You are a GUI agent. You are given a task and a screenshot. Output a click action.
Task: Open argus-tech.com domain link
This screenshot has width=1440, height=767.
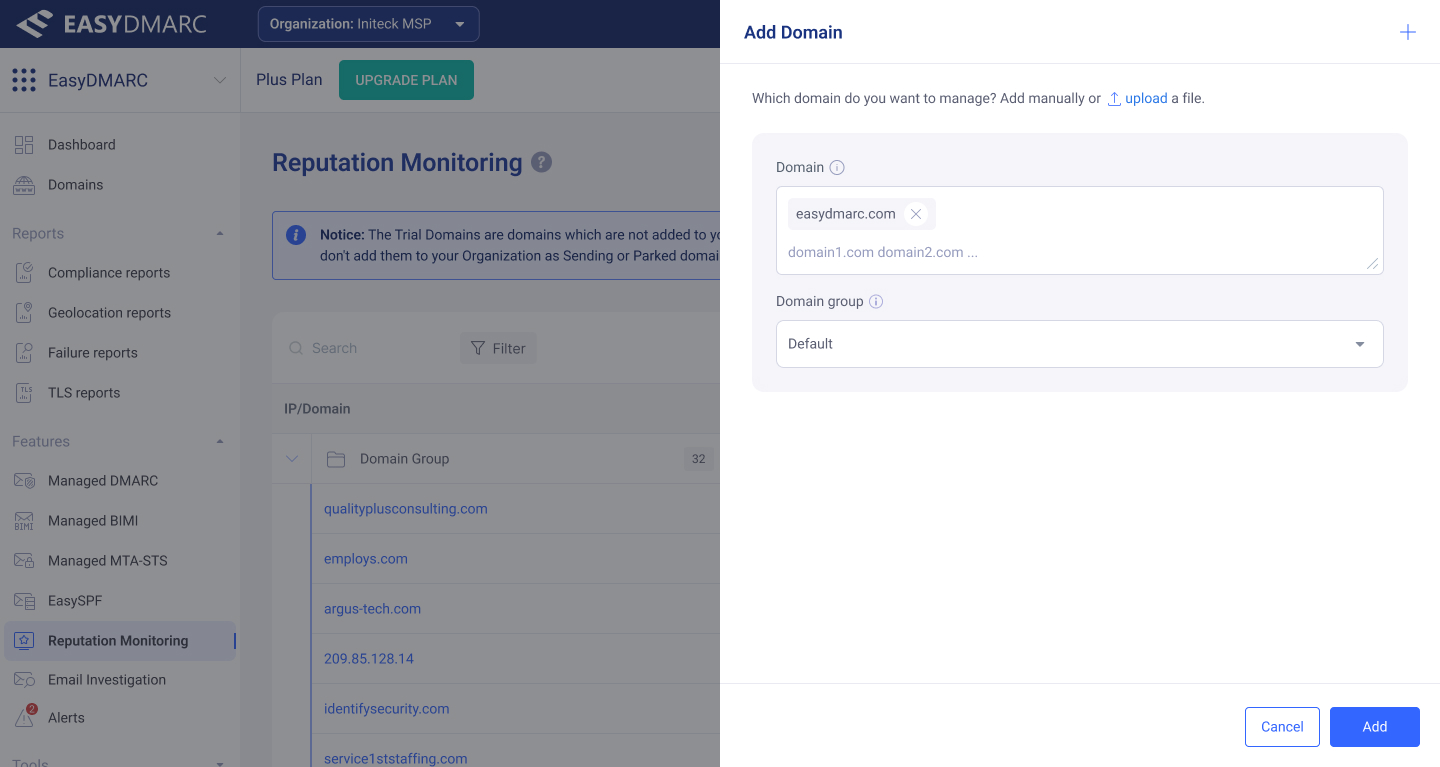pyautogui.click(x=372, y=609)
